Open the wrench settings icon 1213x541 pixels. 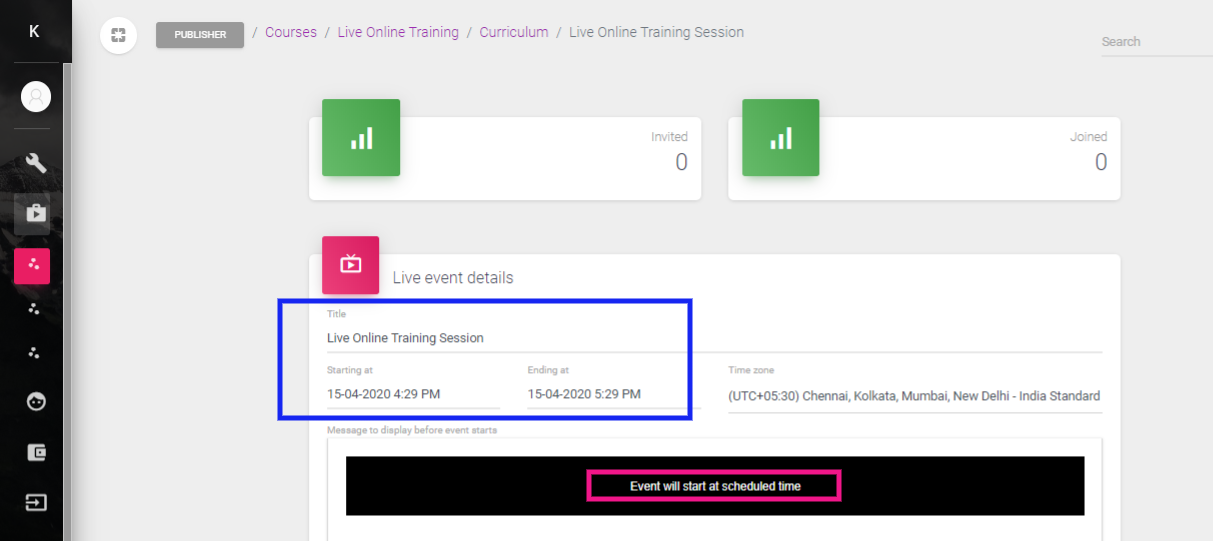[36, 163]
